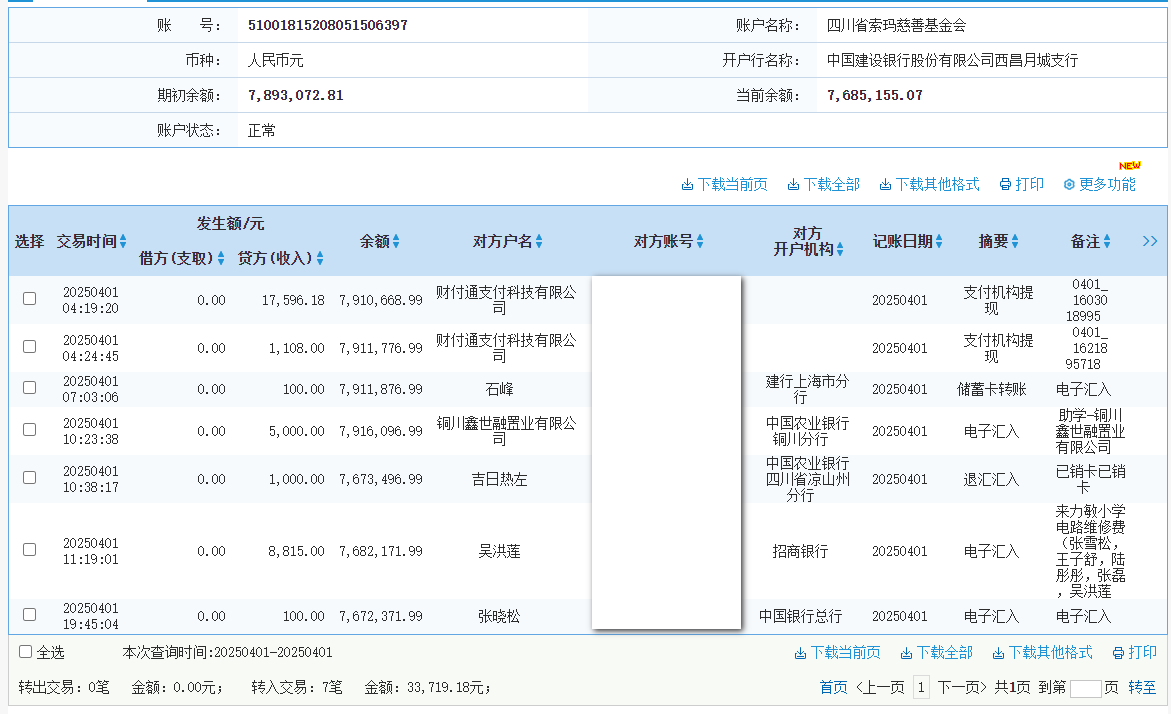The image size is (1171, 714).
Task: Select the 吴洪莲 transaction checkbox
Action: [x=30, y=550]
